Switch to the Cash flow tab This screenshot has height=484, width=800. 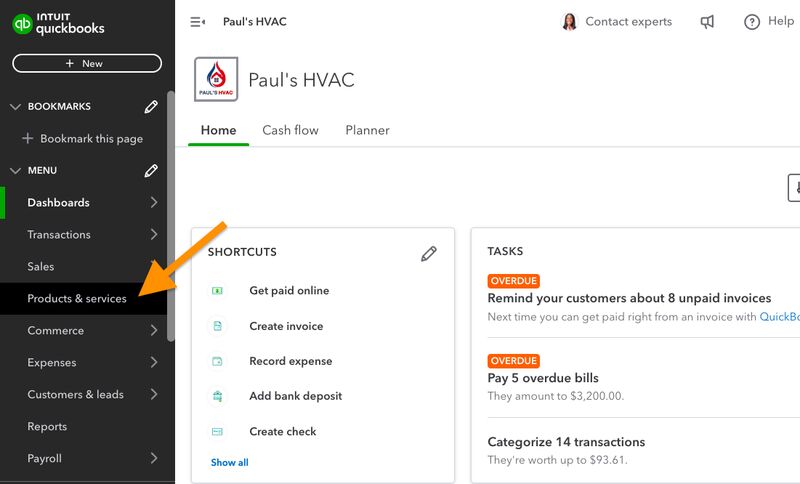[x=290, y=131]
